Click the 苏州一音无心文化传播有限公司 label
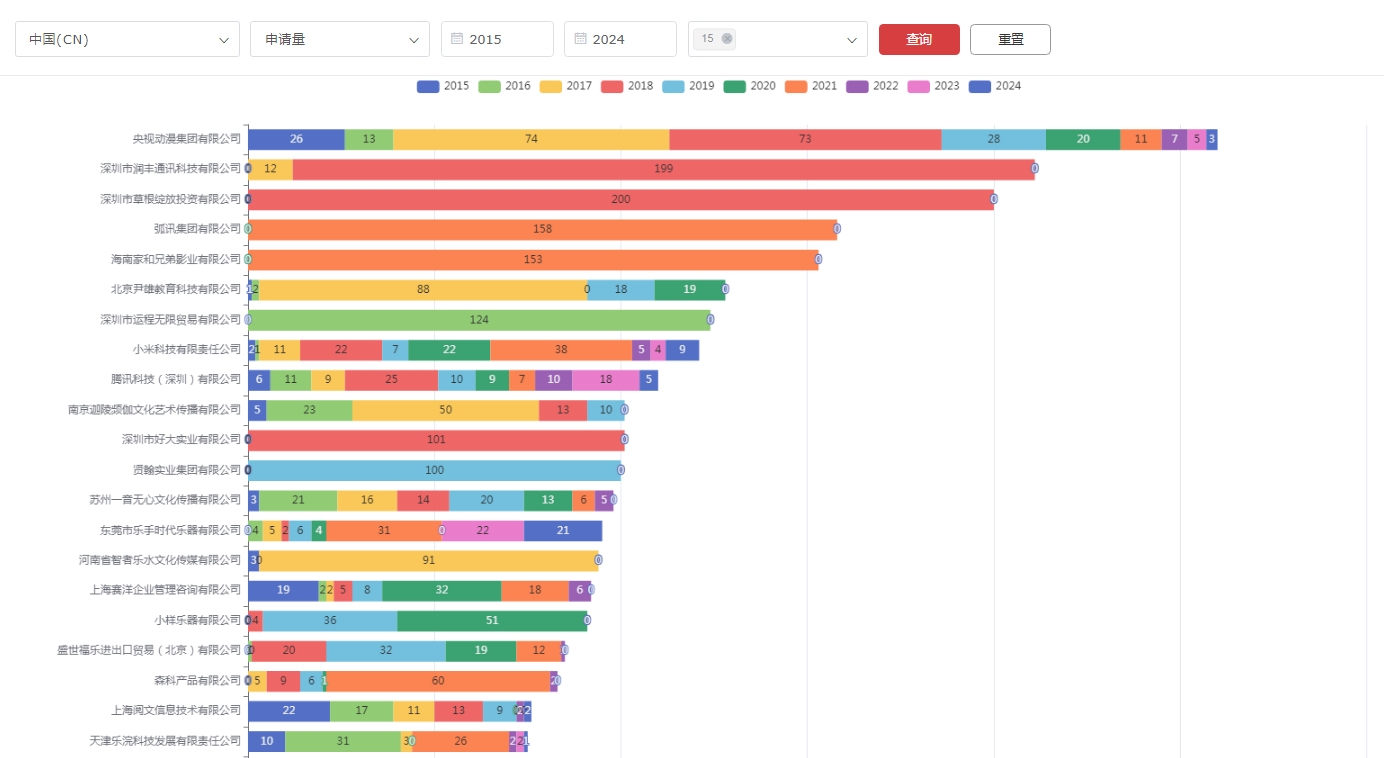This screenshot has height=758, width=1384. pyautogui.click(x=166, y=499)
